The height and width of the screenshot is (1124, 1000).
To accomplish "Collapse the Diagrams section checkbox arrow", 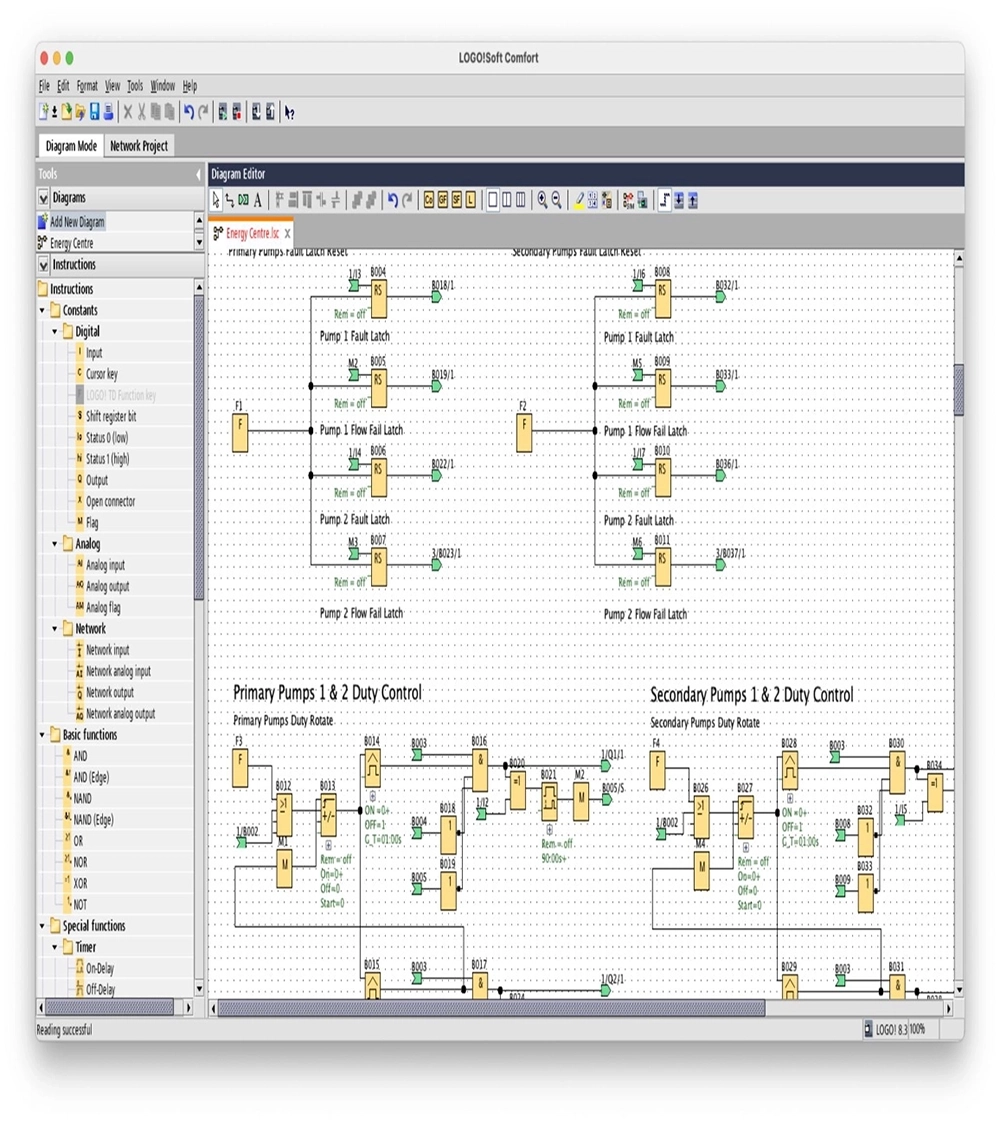I will pos(44,198).
